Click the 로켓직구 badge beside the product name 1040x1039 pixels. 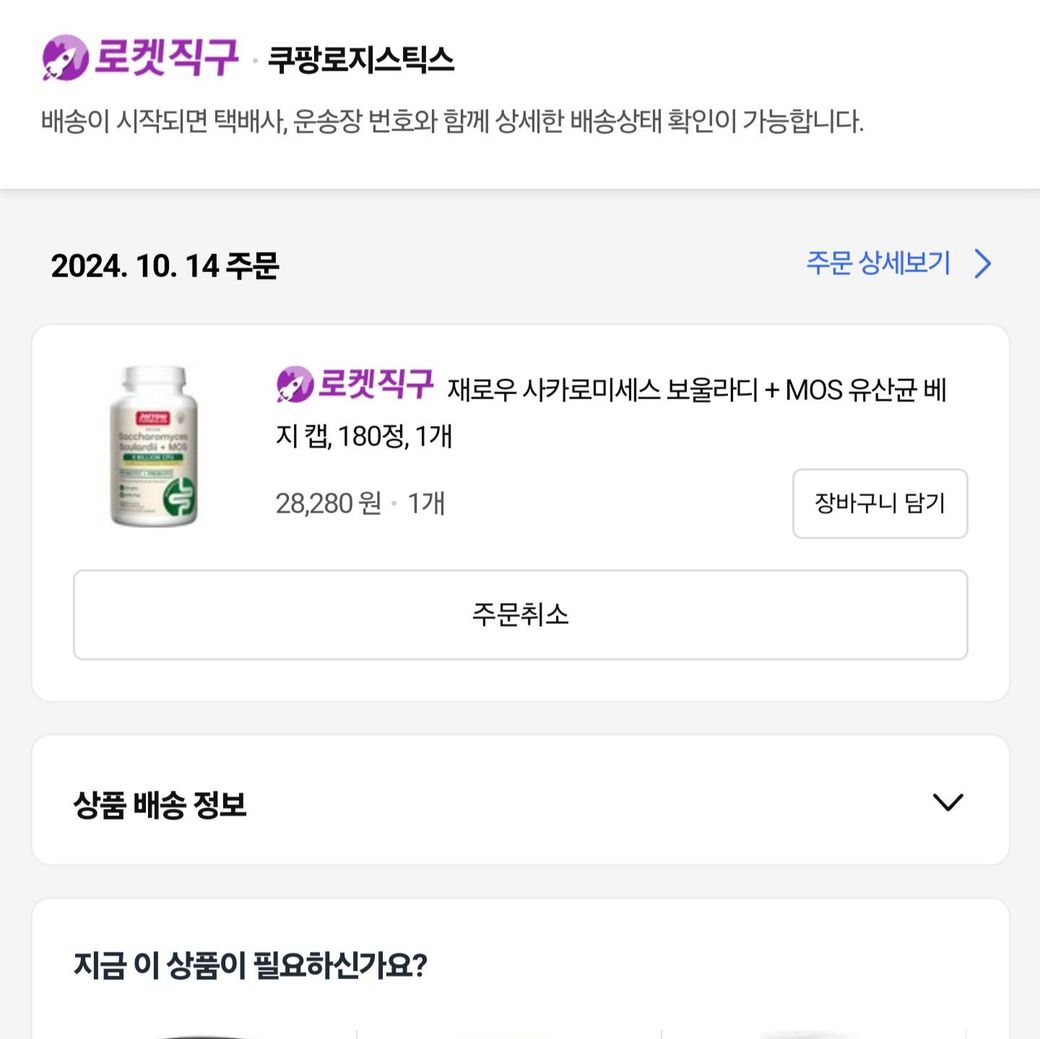[355, 384]
